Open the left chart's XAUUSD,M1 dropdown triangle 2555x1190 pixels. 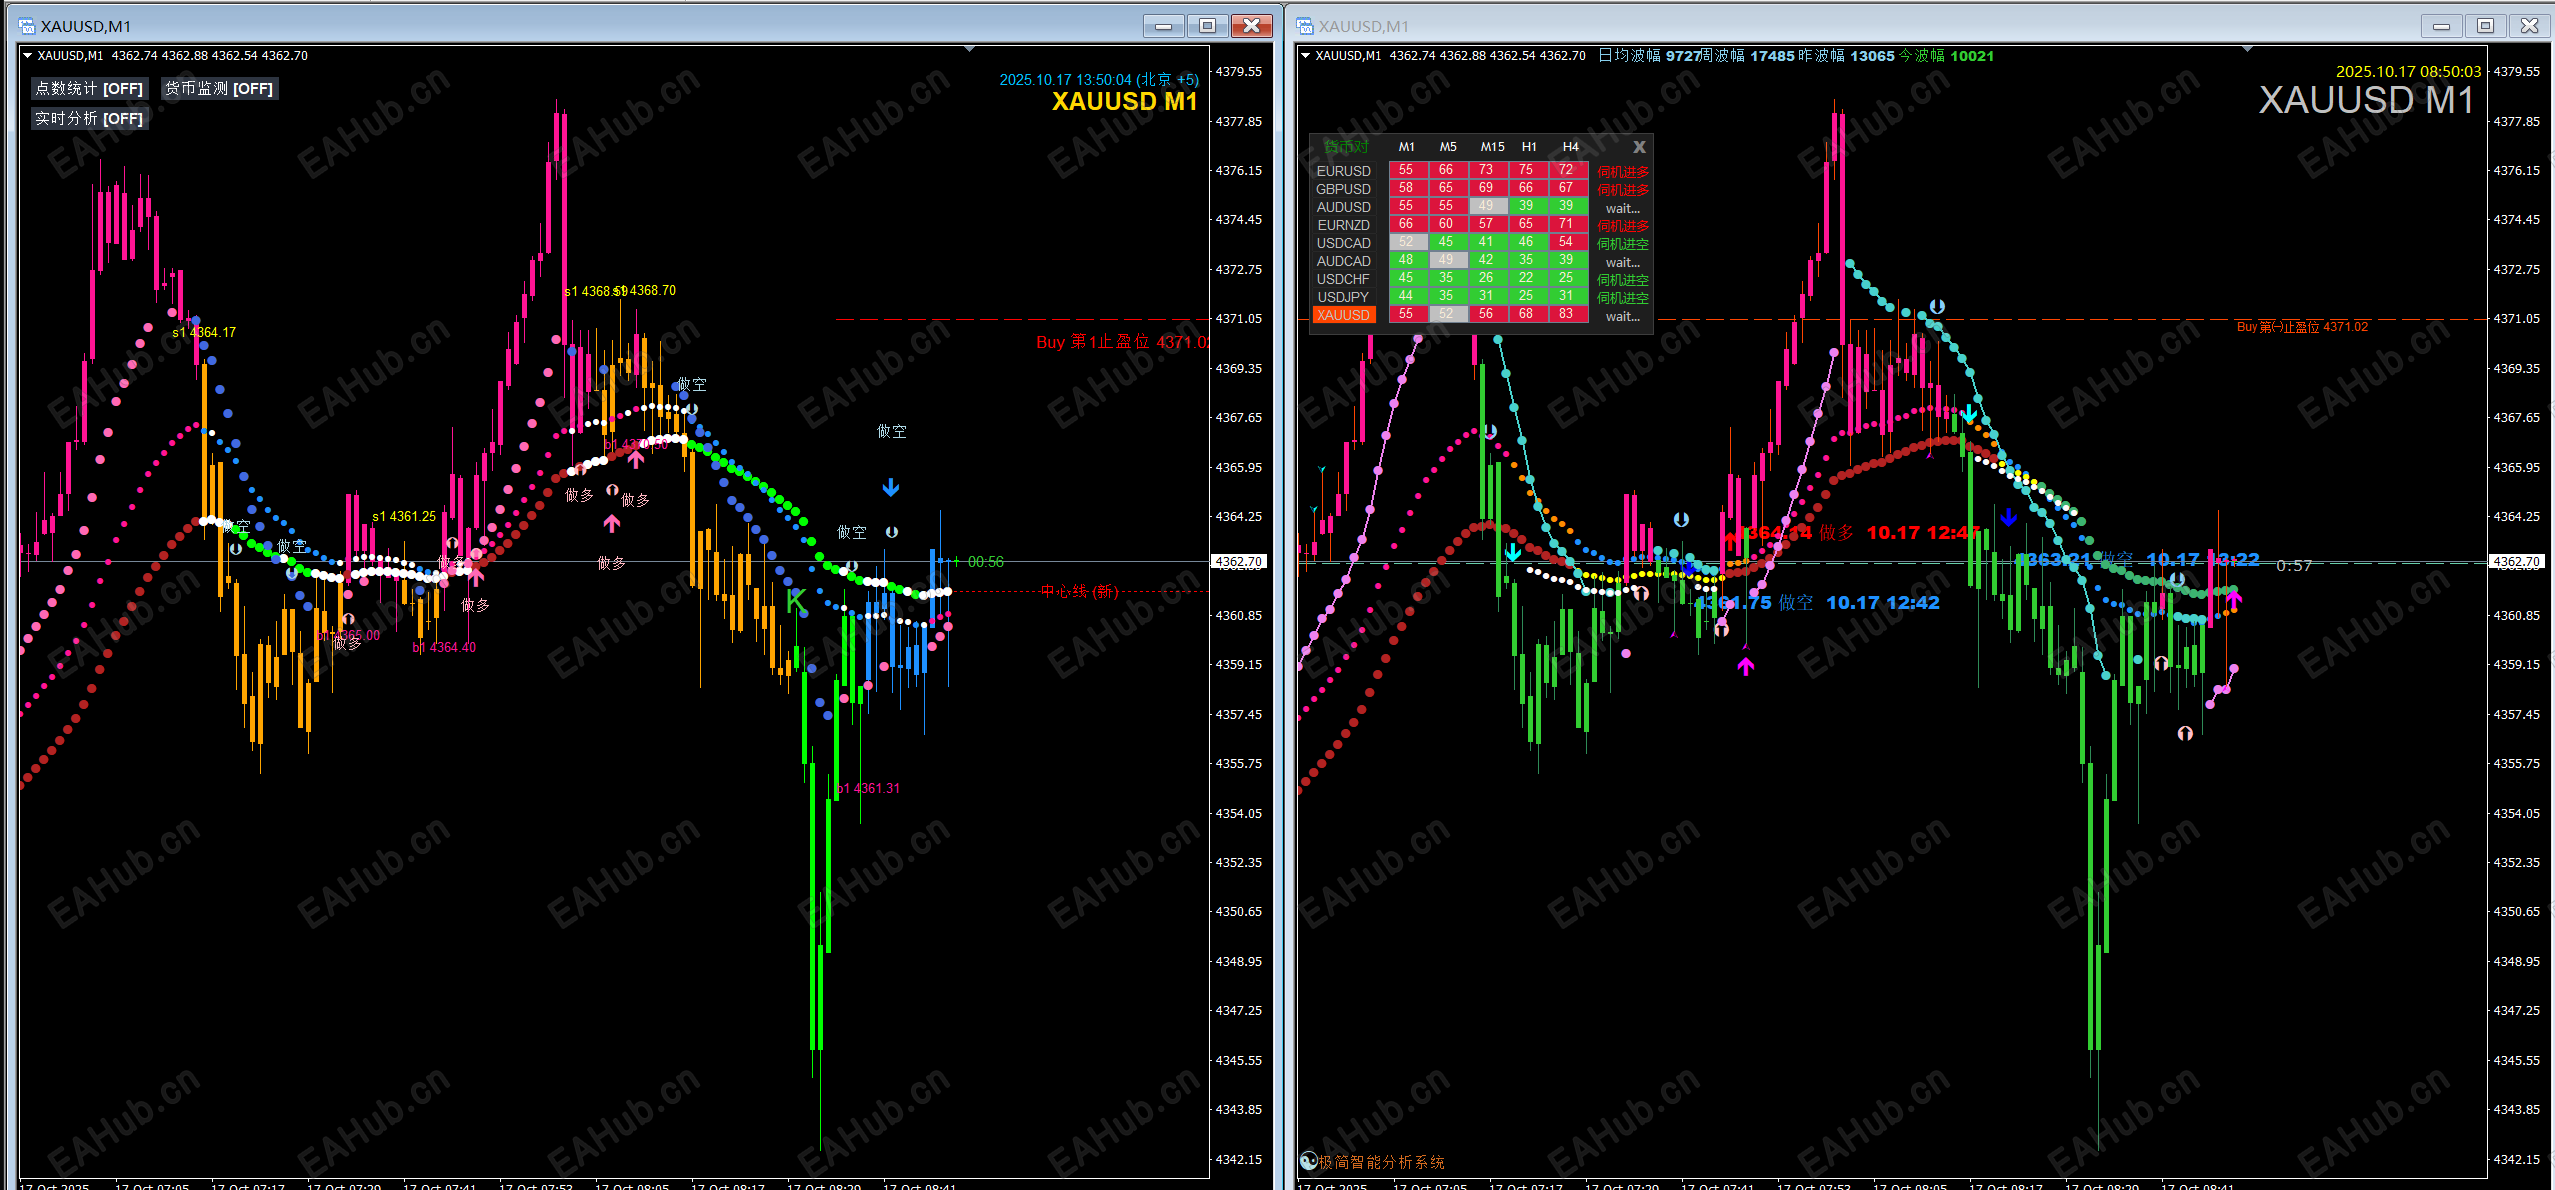tap(28, 56)
